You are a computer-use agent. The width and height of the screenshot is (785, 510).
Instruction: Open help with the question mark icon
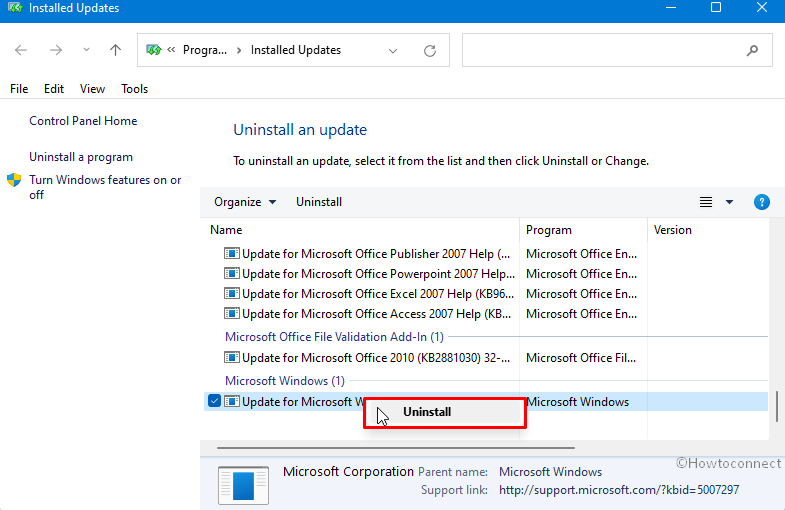click(x=761, y=202)
